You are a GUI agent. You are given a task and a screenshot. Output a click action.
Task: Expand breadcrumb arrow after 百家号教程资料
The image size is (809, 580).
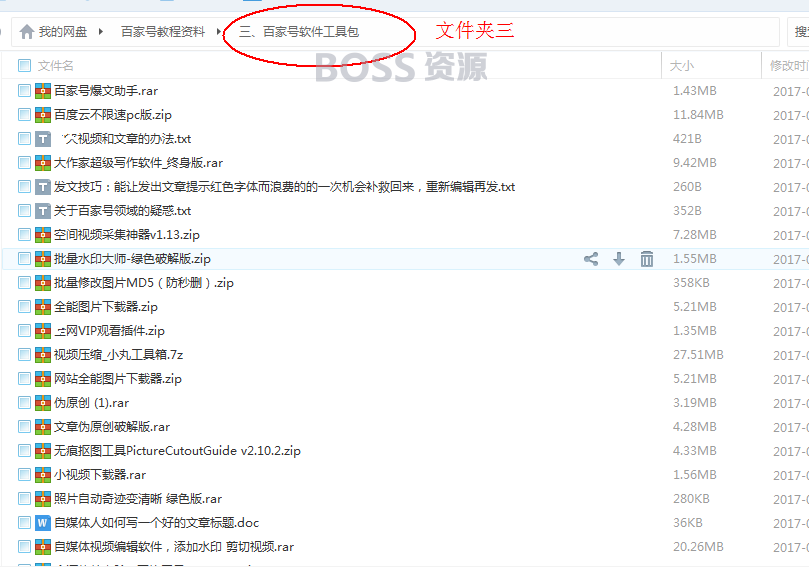tap(219, 32)
